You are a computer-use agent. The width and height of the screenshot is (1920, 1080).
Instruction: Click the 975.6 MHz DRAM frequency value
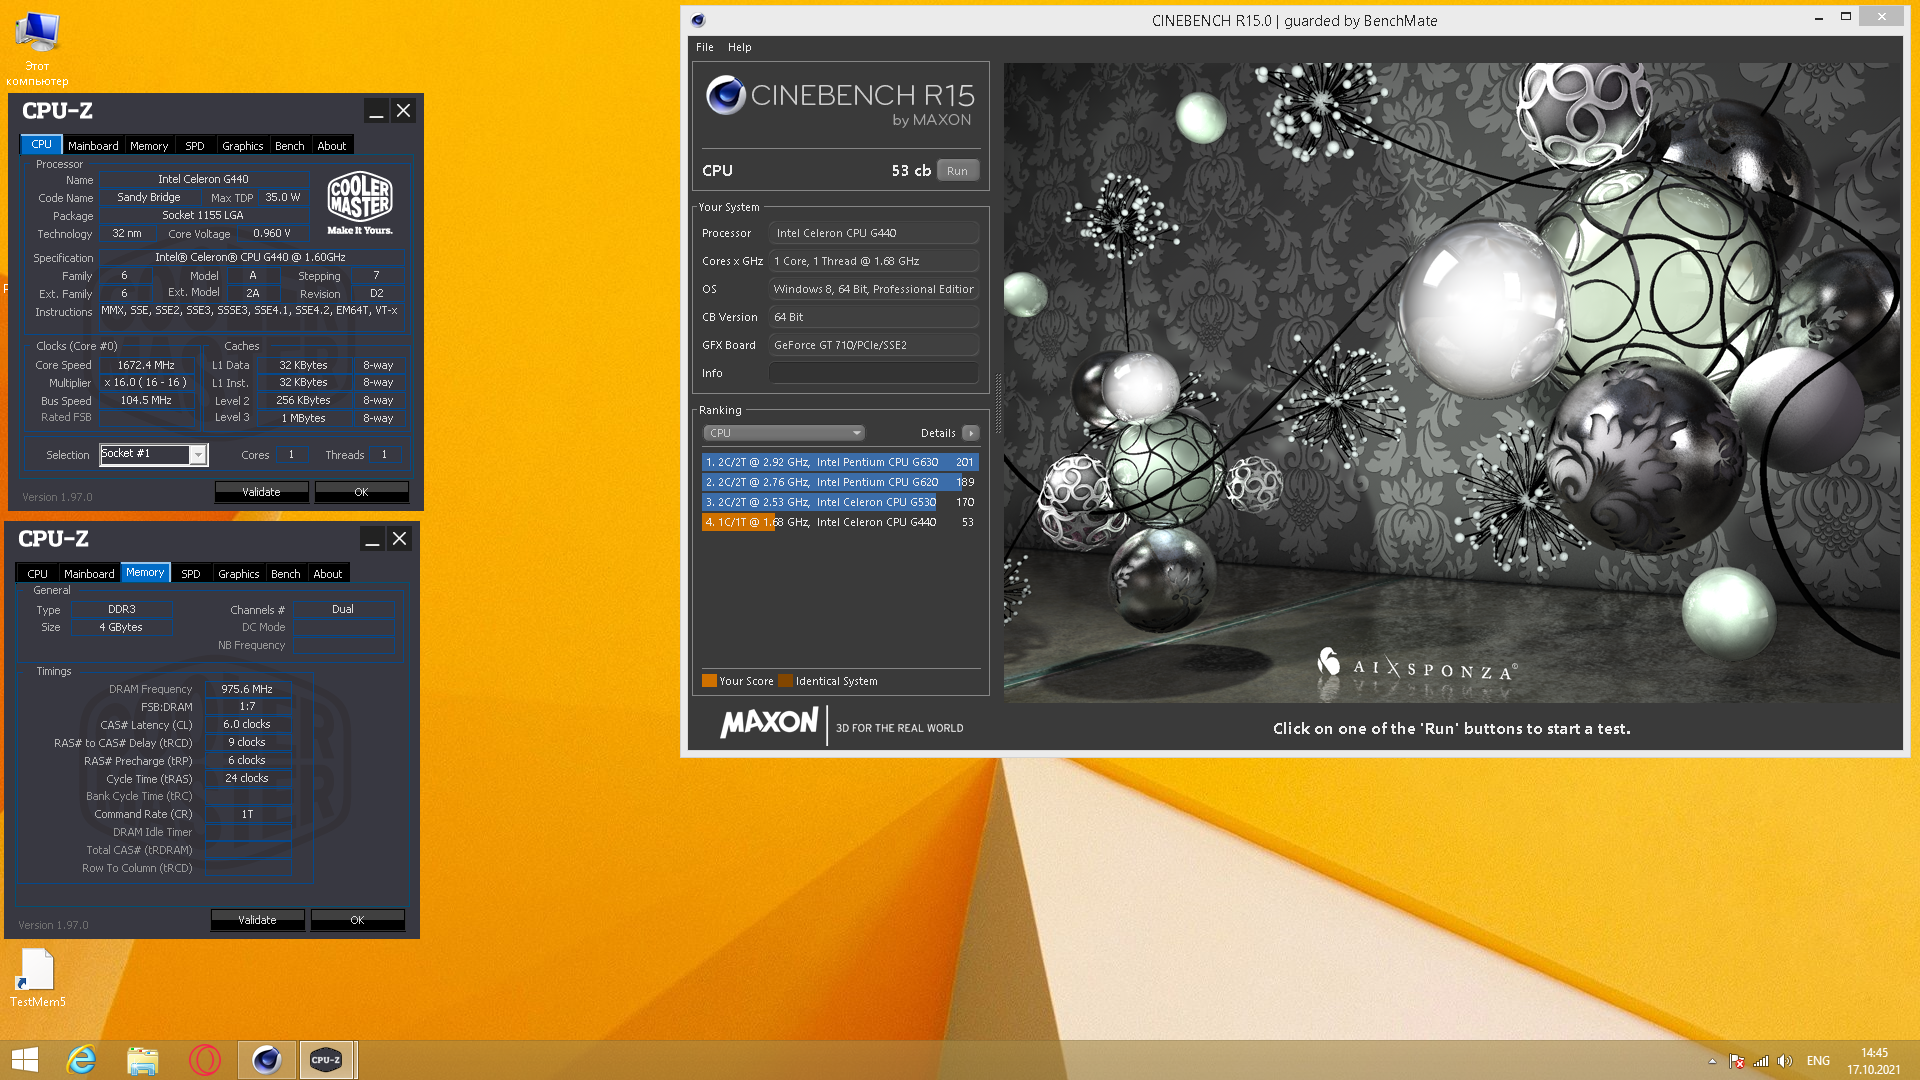[247, 689]
